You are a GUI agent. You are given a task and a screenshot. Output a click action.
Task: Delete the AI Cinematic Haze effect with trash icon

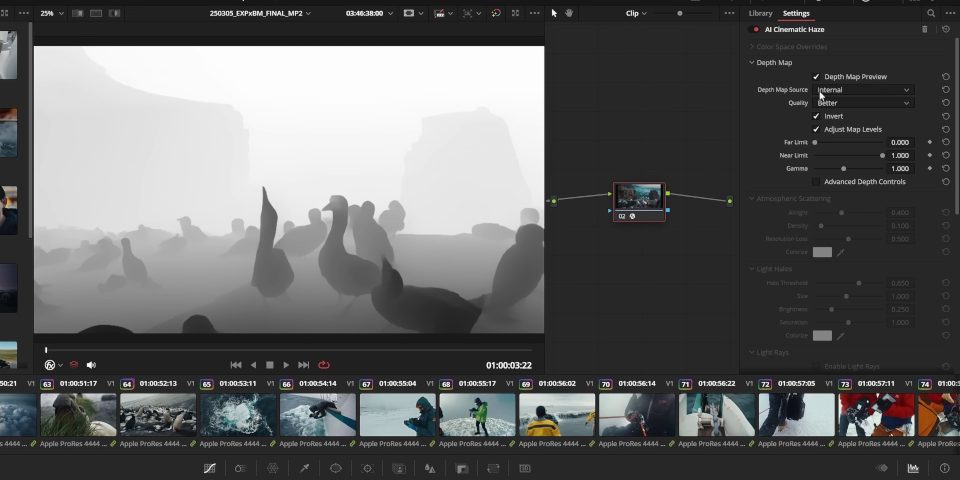coord(924,30)
